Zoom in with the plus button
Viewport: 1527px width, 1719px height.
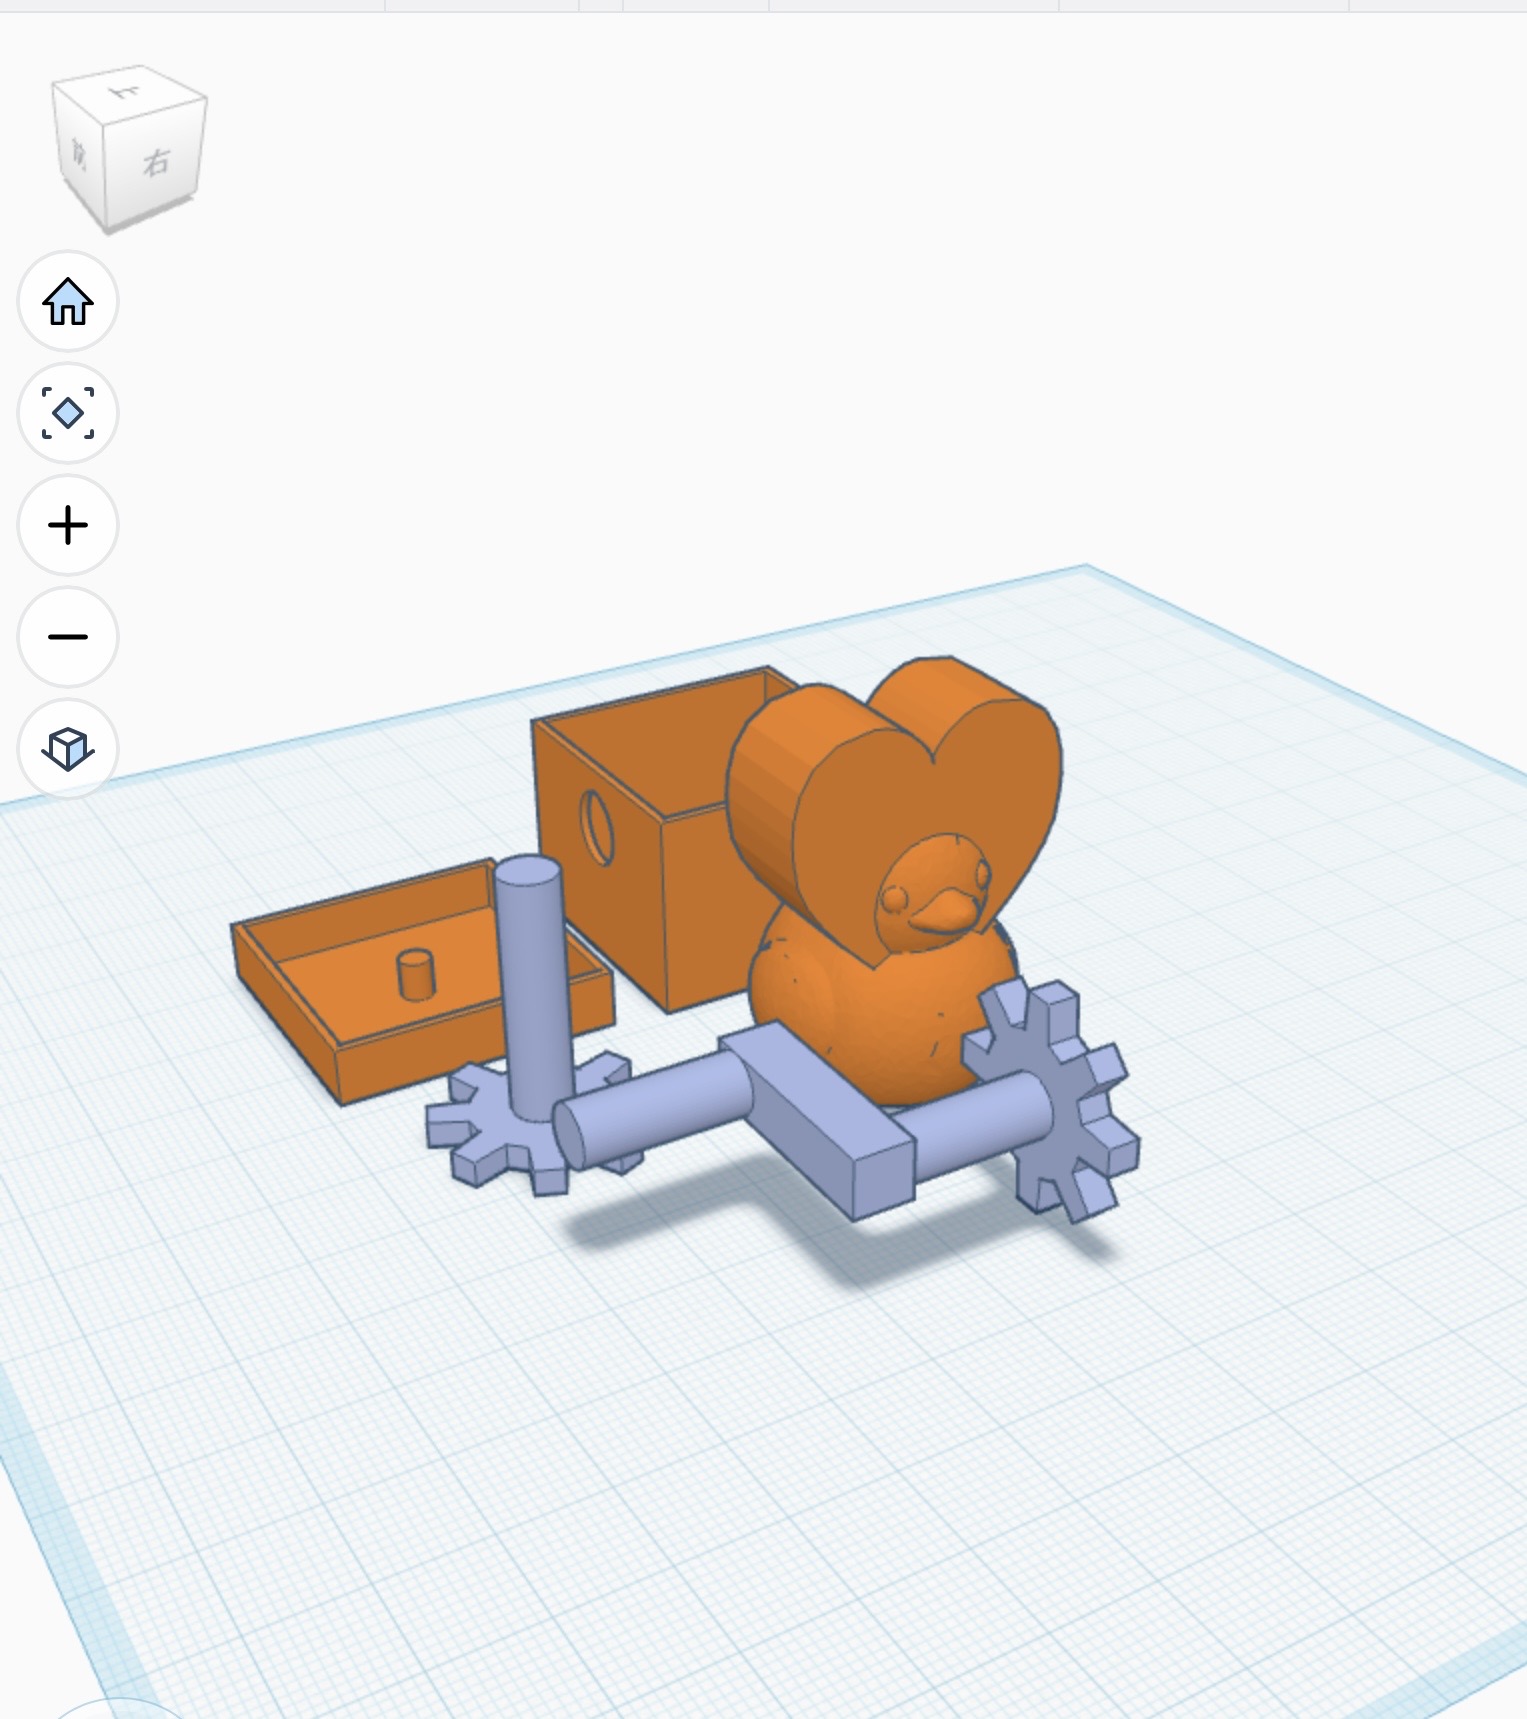(x=68, y=525)
